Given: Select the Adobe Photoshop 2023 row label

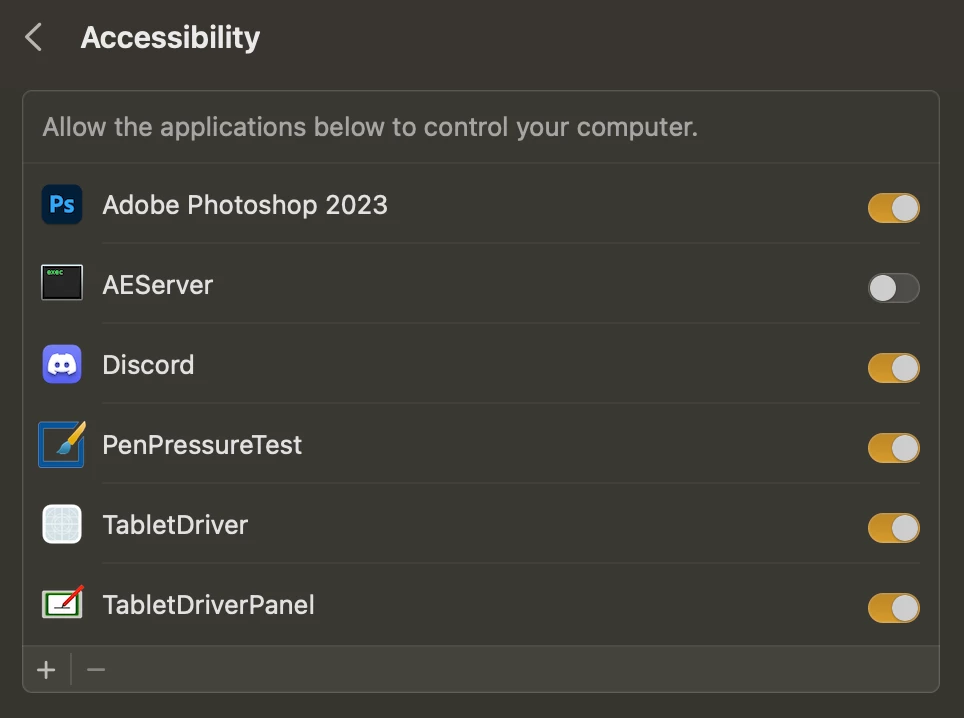Looking at the screenshot, I should pyautogui.click(x=245, y=205).
